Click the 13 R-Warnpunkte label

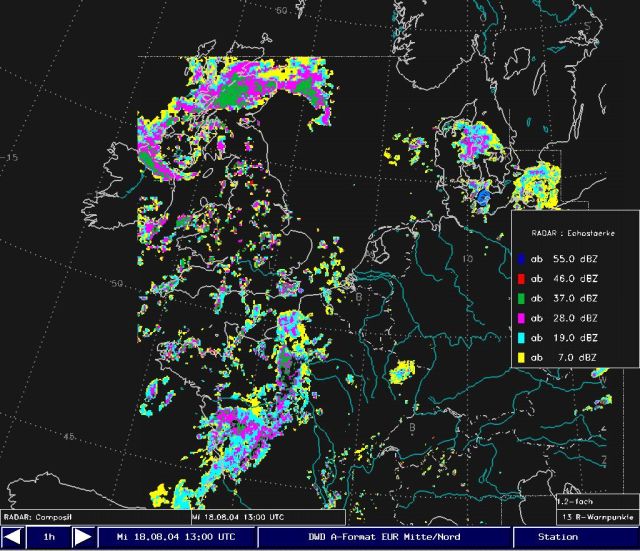tap(596, 517)
